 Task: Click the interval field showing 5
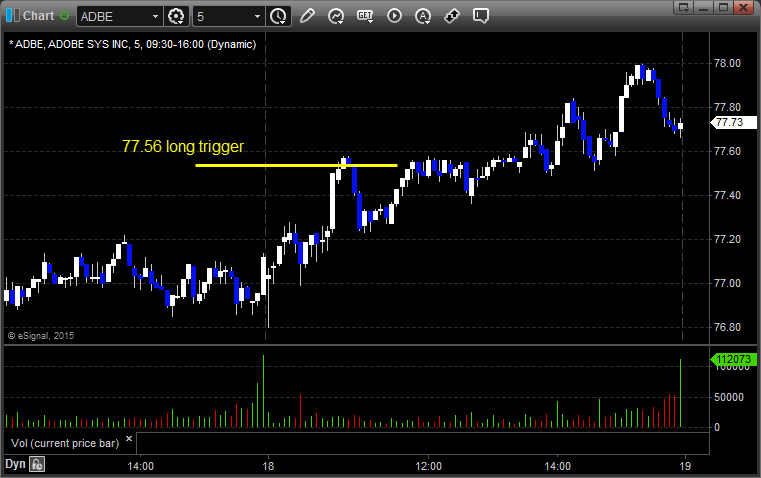[x=223, y=16]
